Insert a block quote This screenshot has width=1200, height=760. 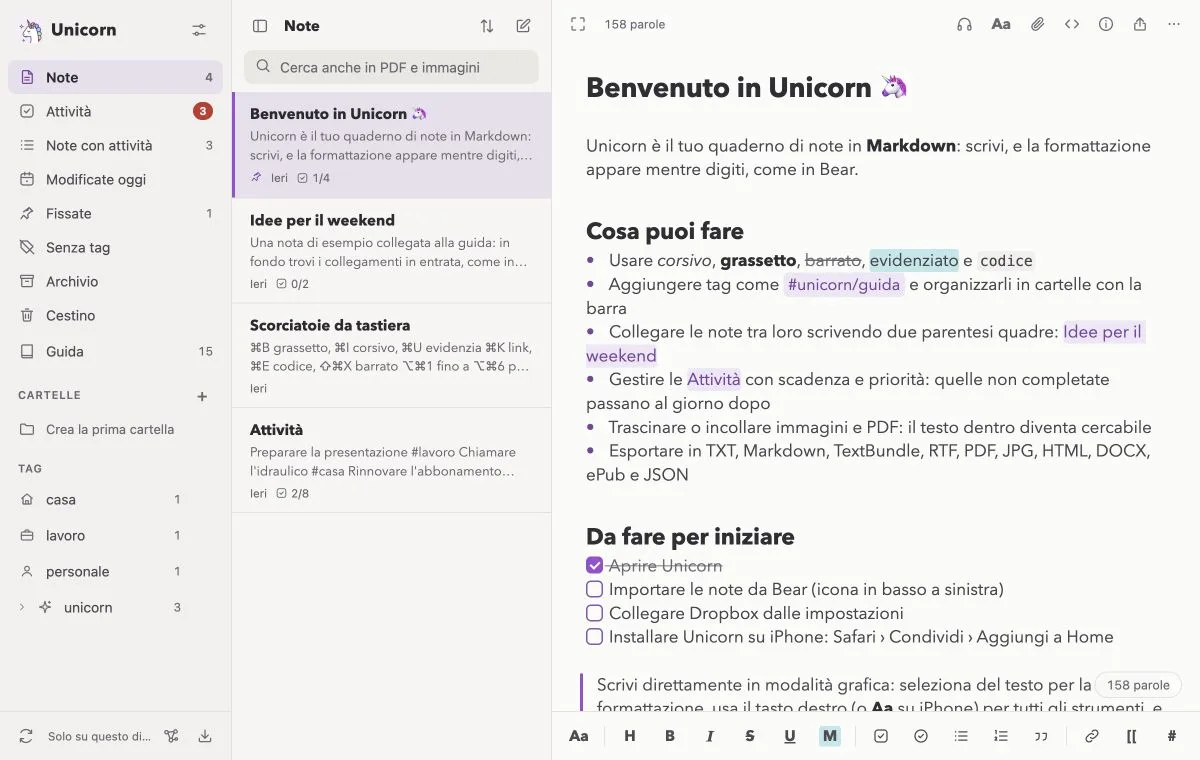tap(1041, 736)
